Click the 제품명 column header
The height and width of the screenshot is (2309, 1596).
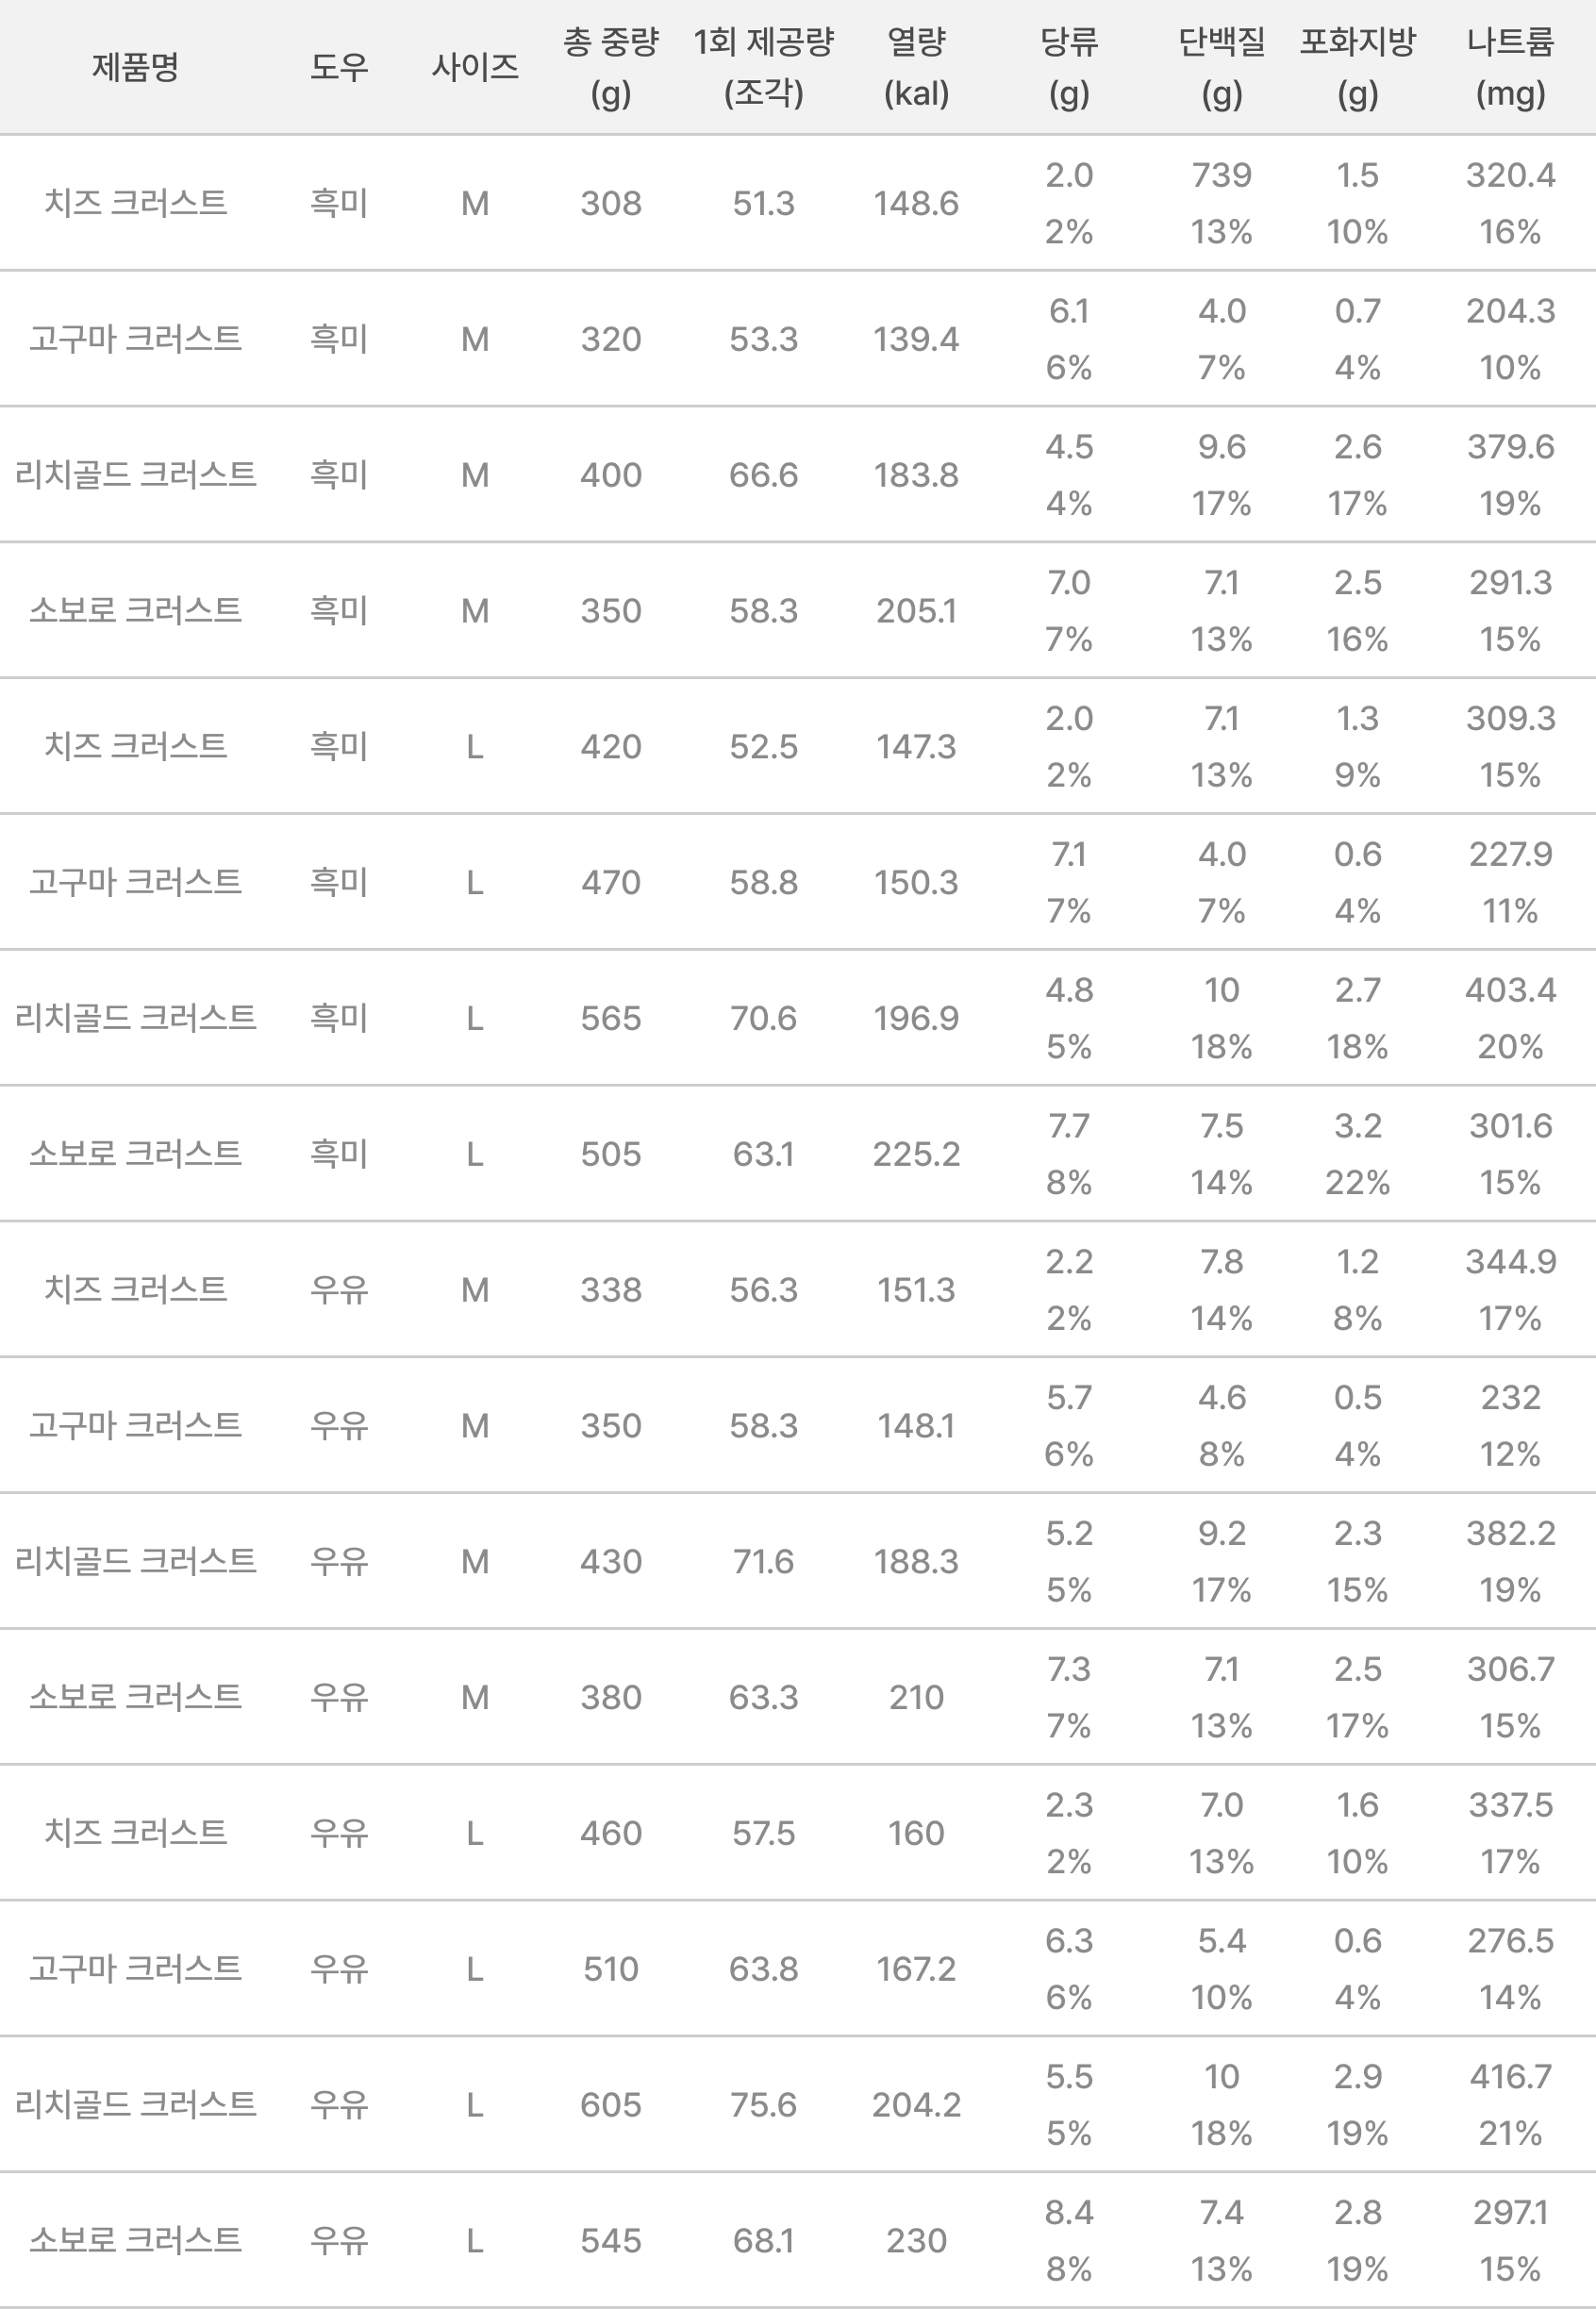(135, 67)
